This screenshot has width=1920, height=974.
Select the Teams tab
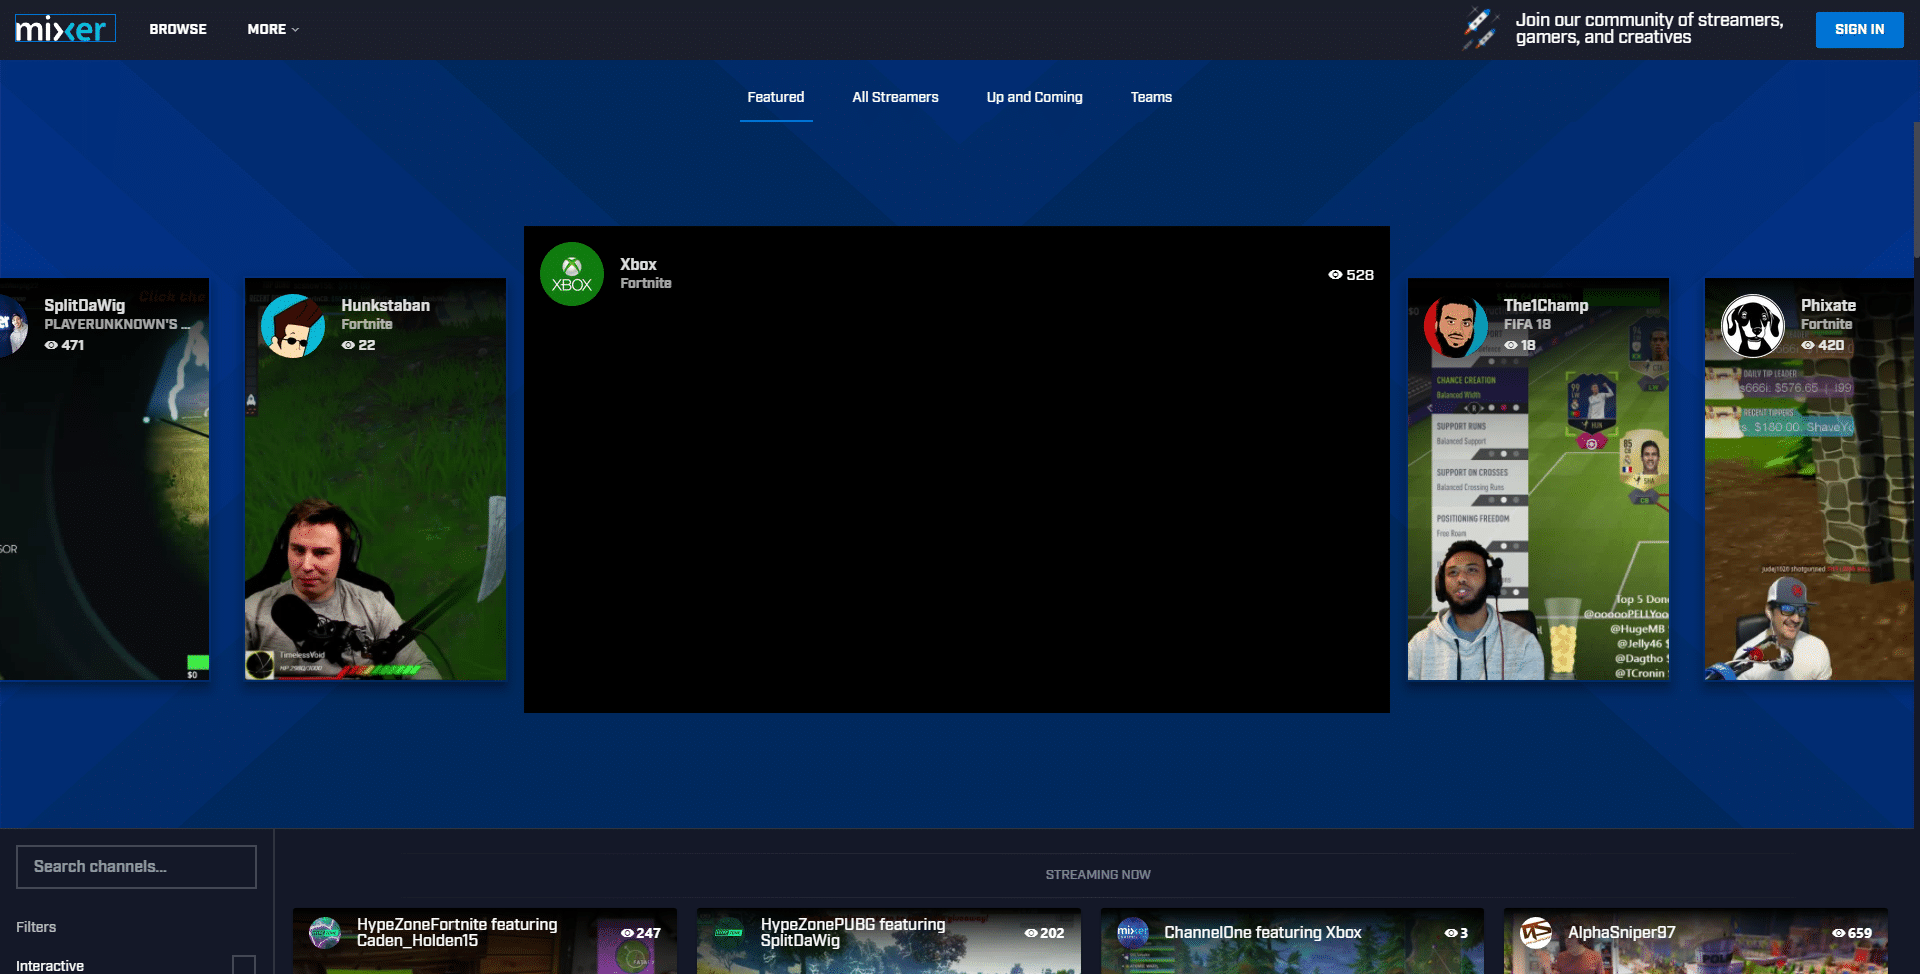click(1151, 97)
